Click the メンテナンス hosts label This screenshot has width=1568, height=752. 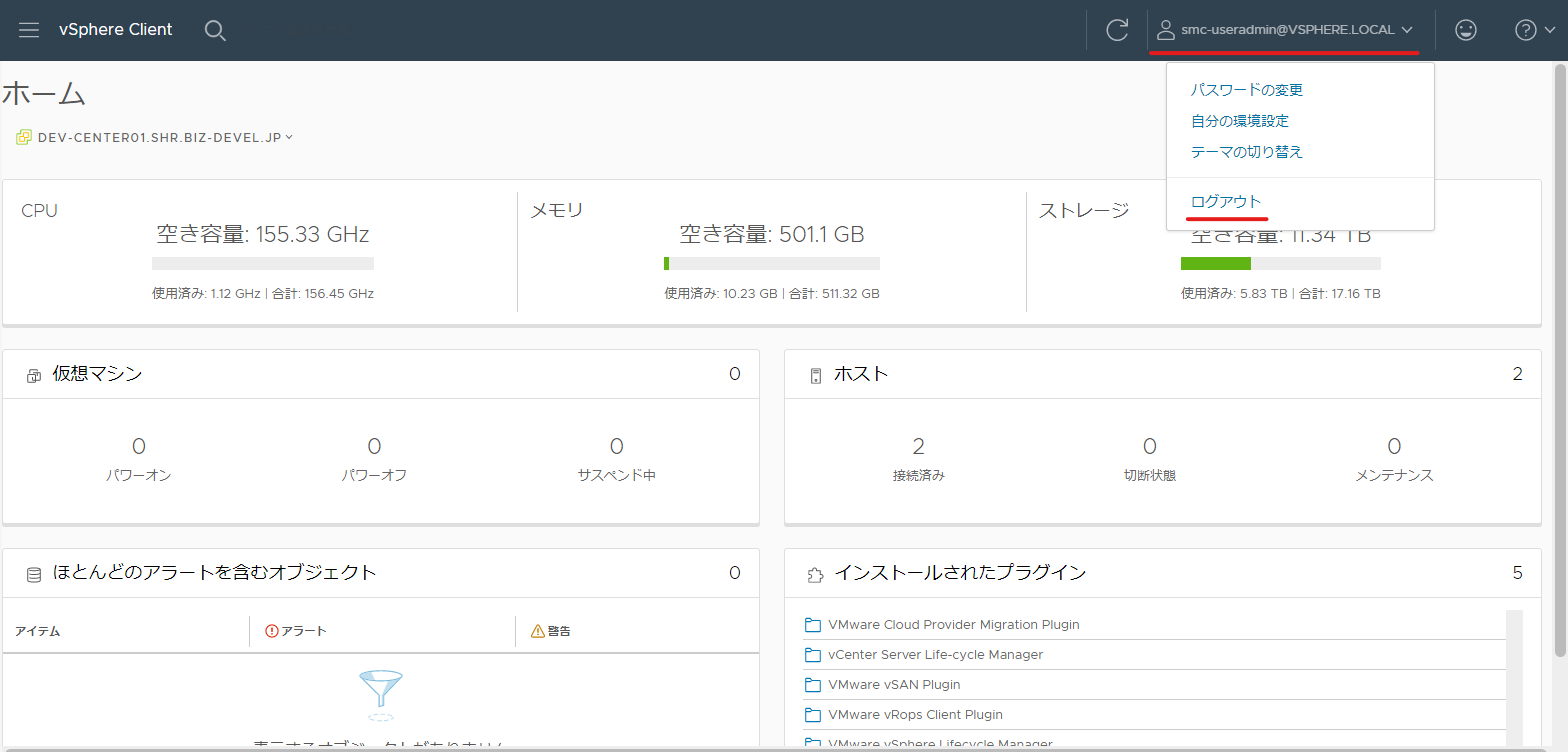(x=1394, y=476)
